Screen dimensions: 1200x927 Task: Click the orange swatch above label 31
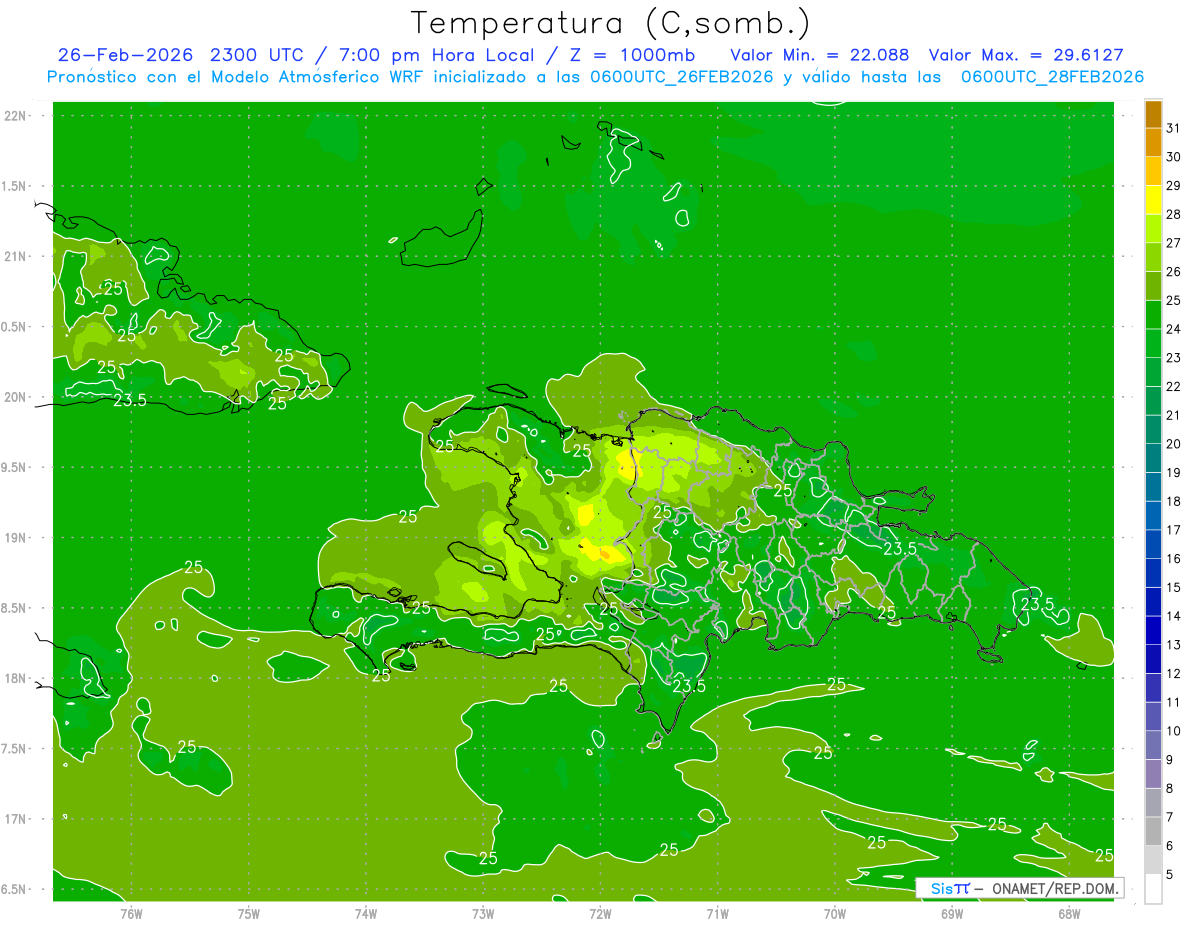1153,114
